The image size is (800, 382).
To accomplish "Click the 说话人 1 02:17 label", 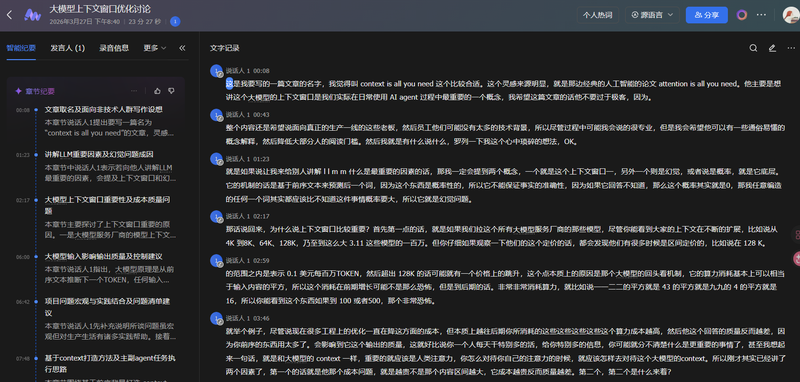I will (x=247, y=216).
